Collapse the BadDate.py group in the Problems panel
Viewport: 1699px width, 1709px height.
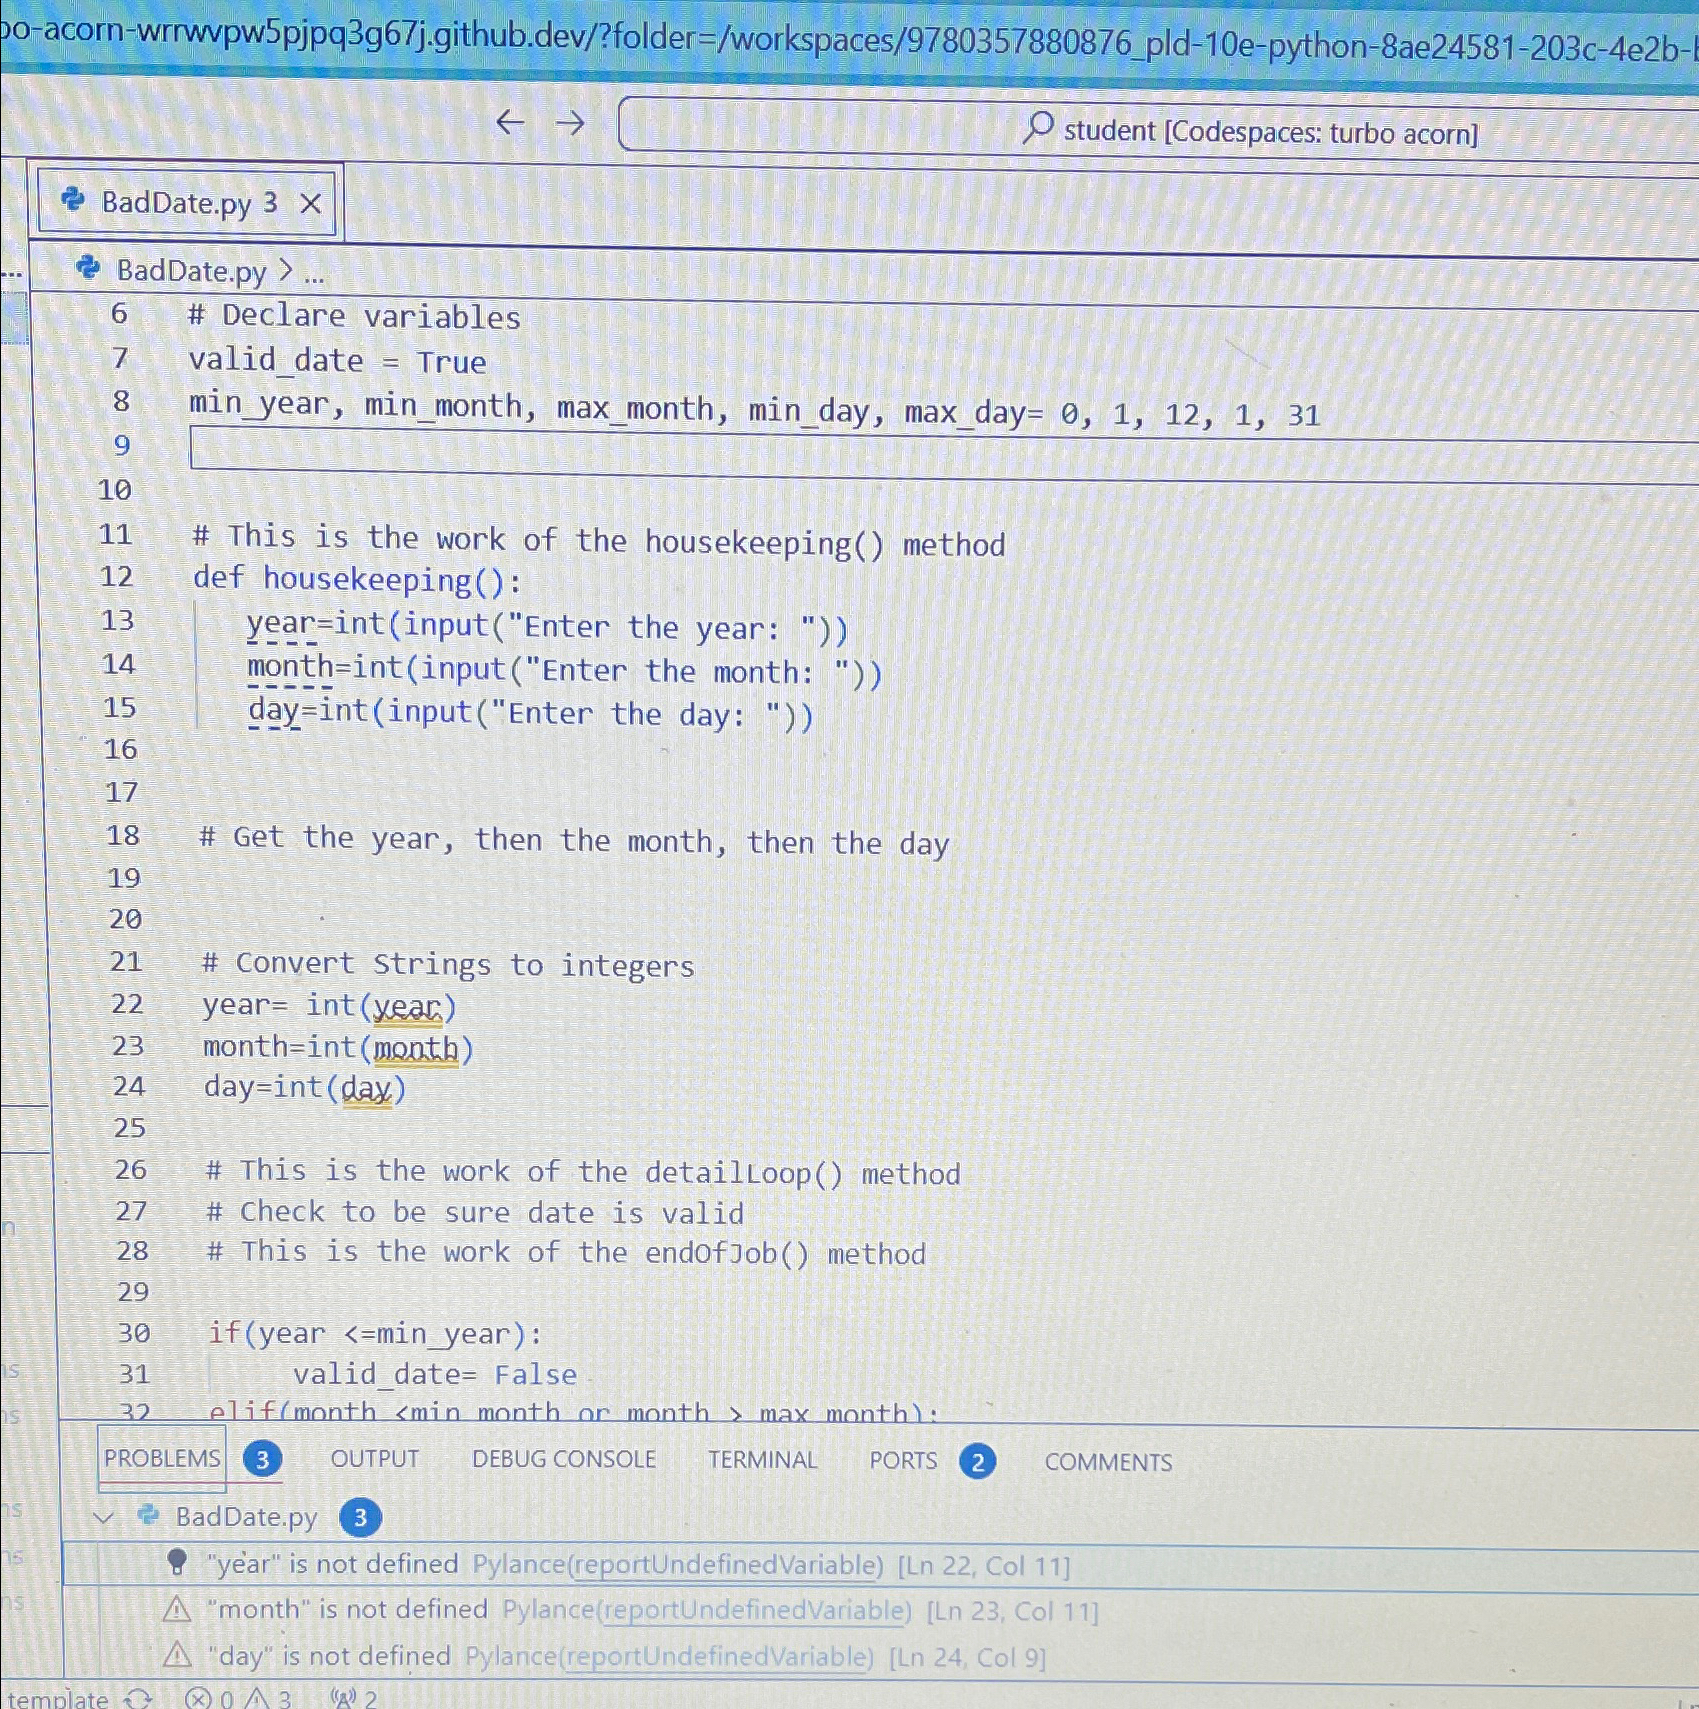pyautogui.click(x=104, y=1517)
